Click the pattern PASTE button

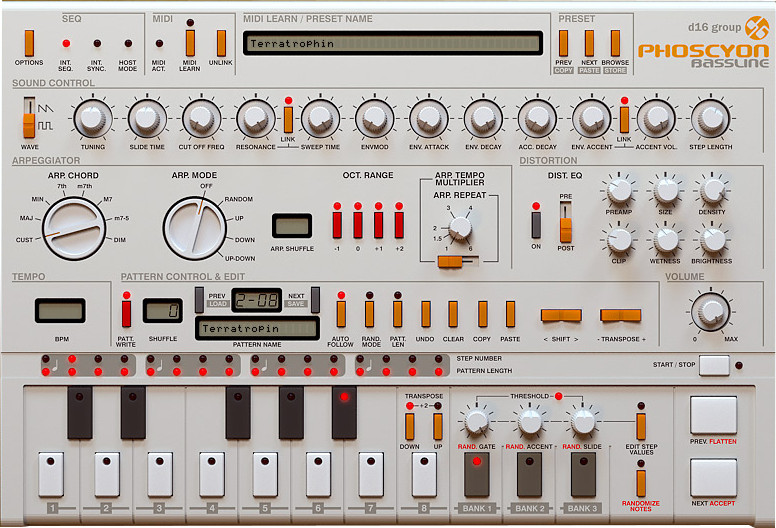(510, 314)
